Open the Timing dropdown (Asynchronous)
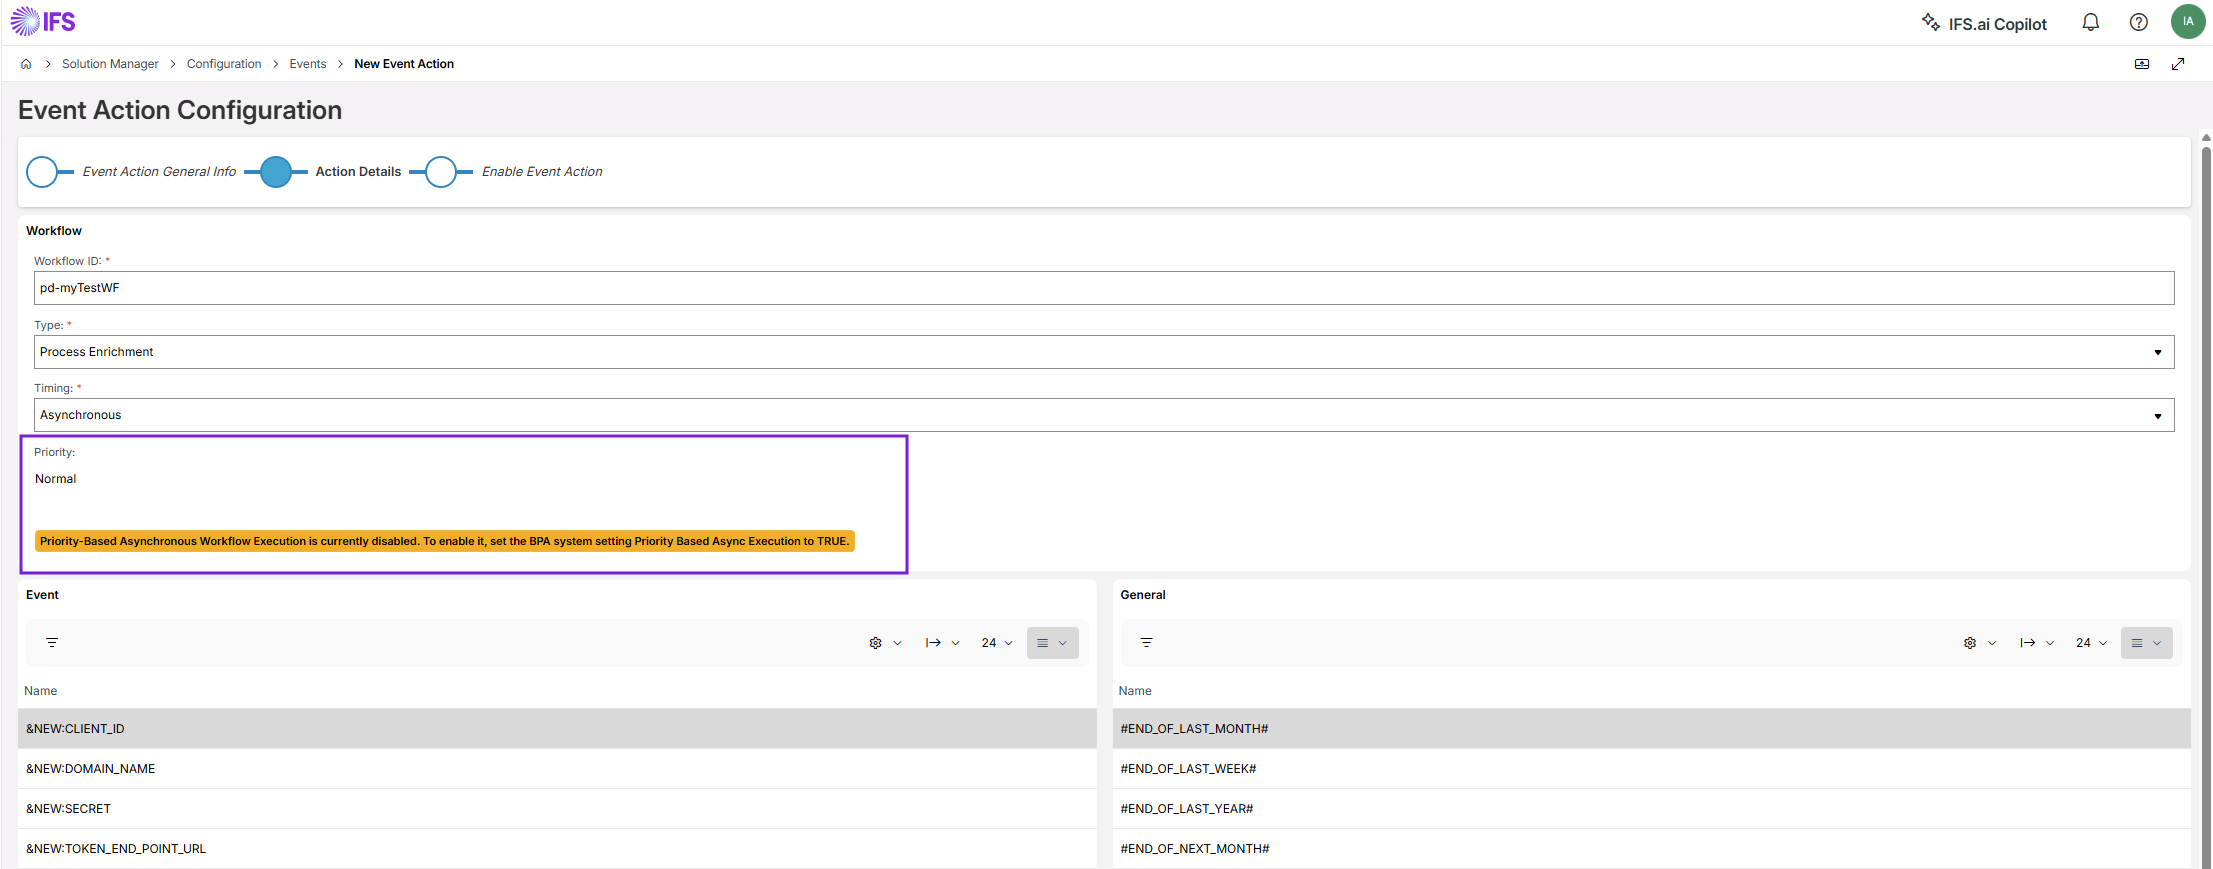 (x=1104, y=415)
